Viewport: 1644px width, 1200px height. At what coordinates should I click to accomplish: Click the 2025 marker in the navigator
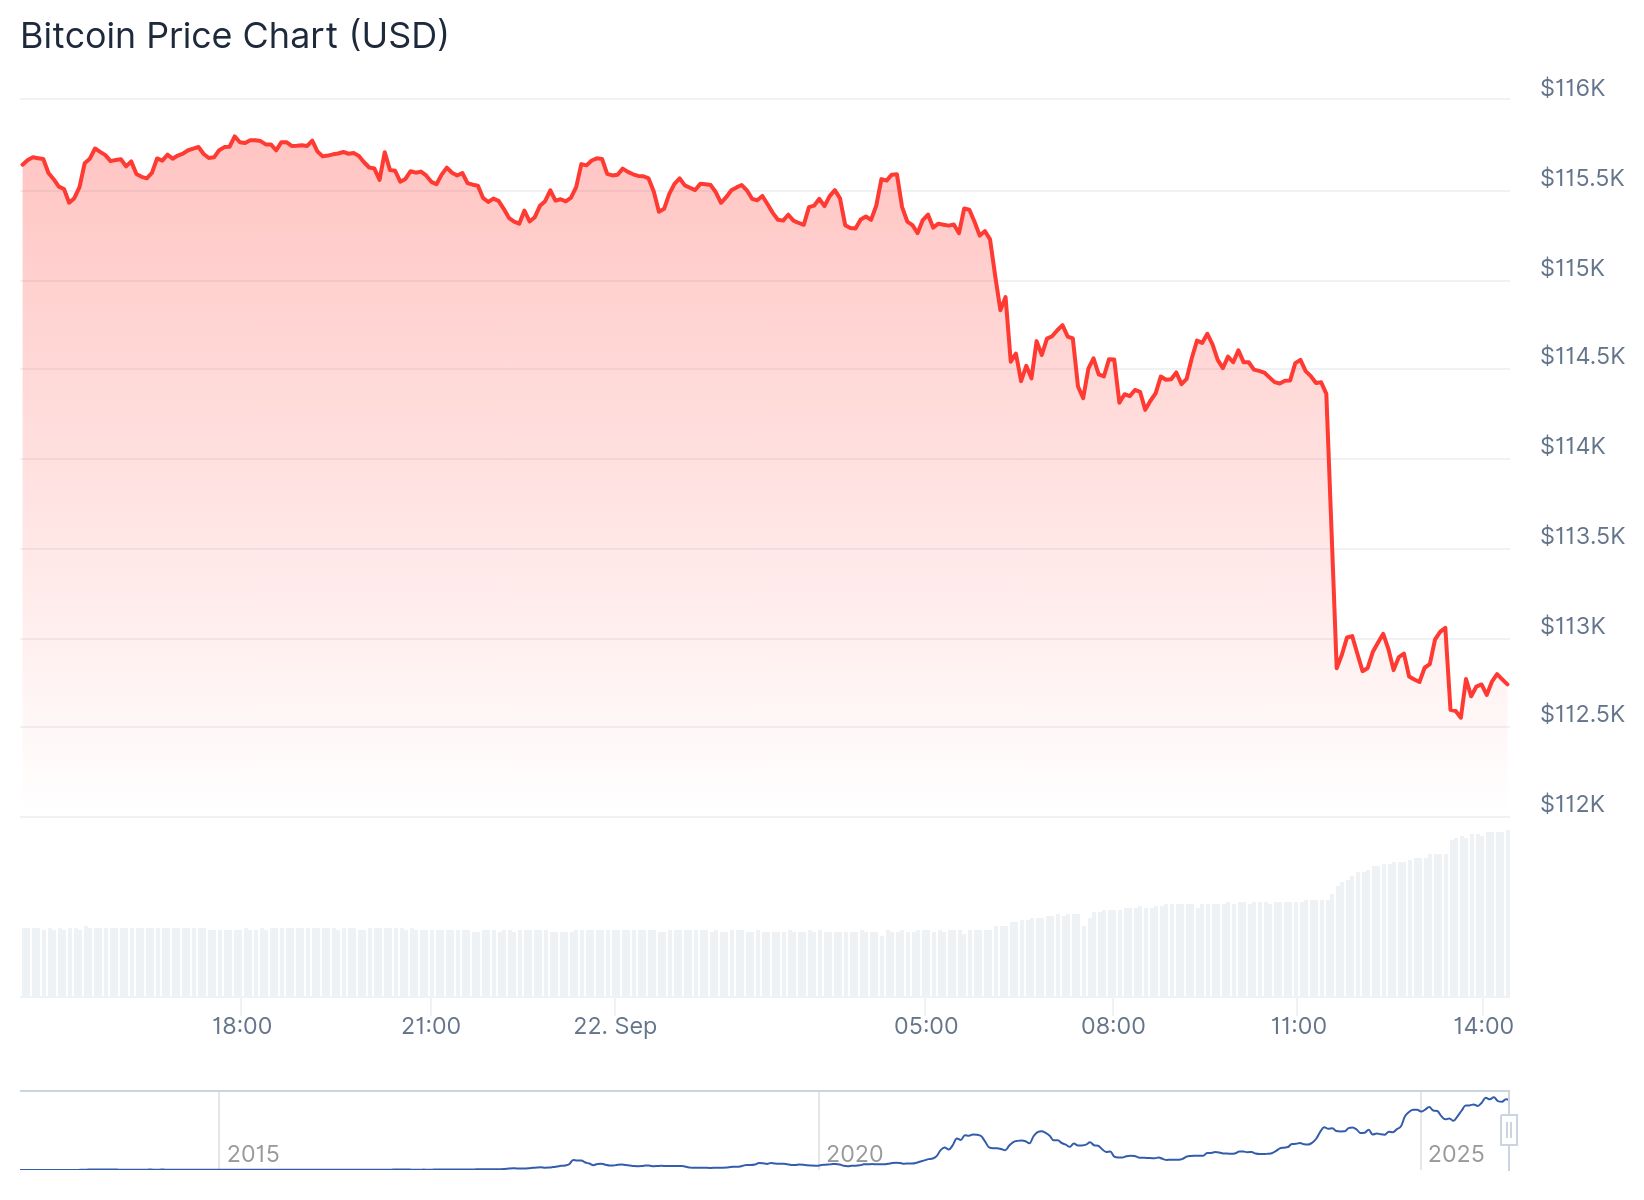(1455, 1154)
